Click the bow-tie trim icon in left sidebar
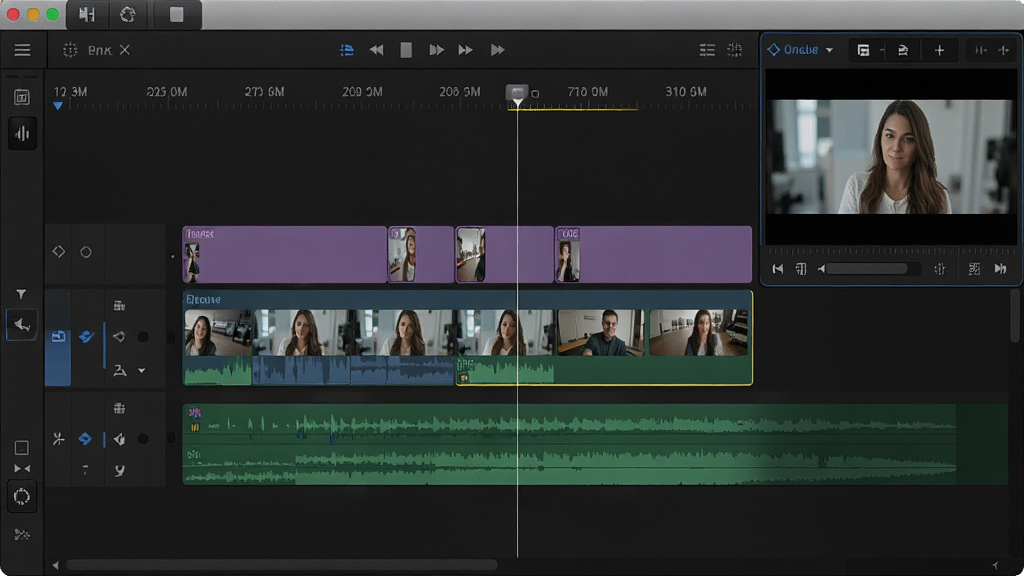Image resolution: width=1024 pixels, height=576 pixels. pyautogui.click(x=22, y=468)
